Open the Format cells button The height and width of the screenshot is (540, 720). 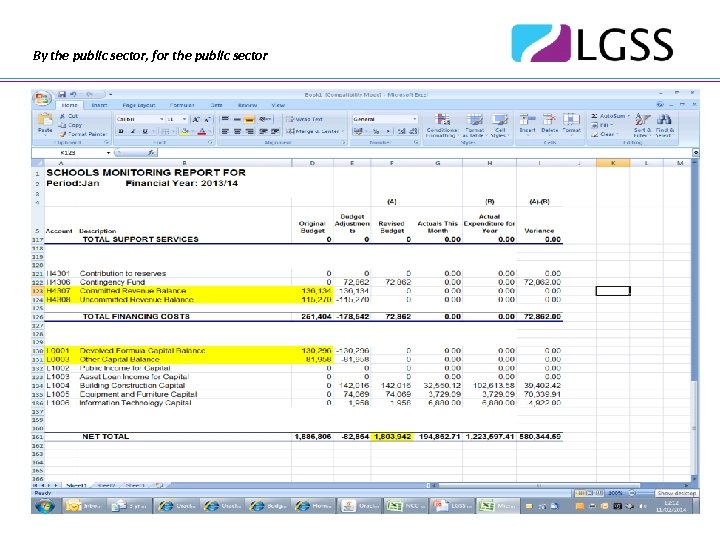571,124
